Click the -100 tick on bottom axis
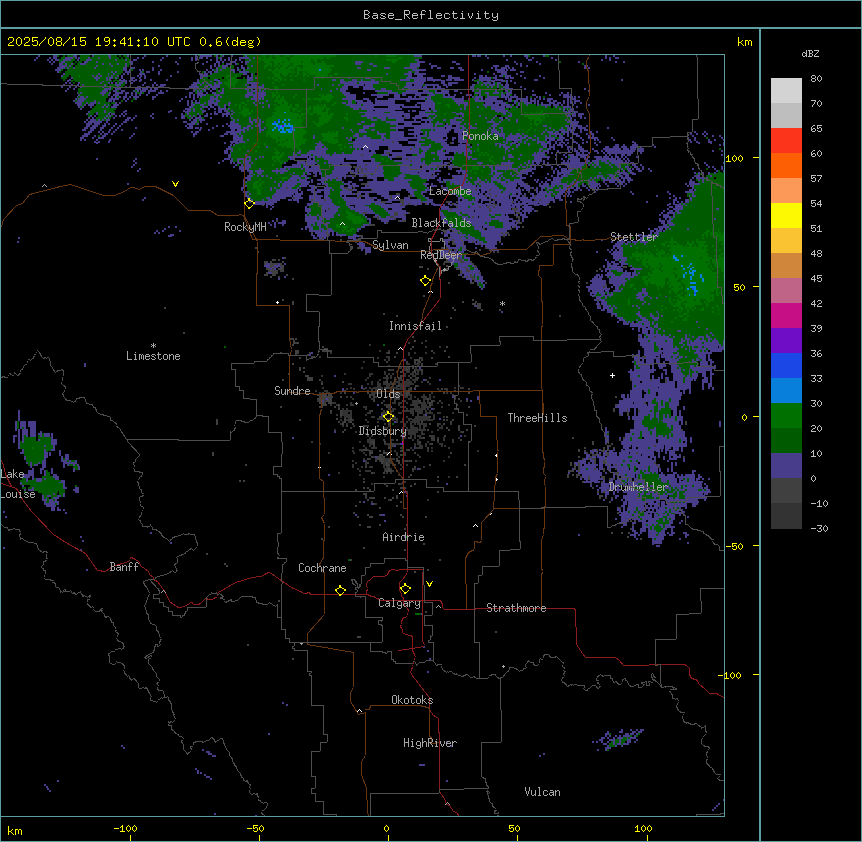The image size is (862, 842). coord(126,828)
